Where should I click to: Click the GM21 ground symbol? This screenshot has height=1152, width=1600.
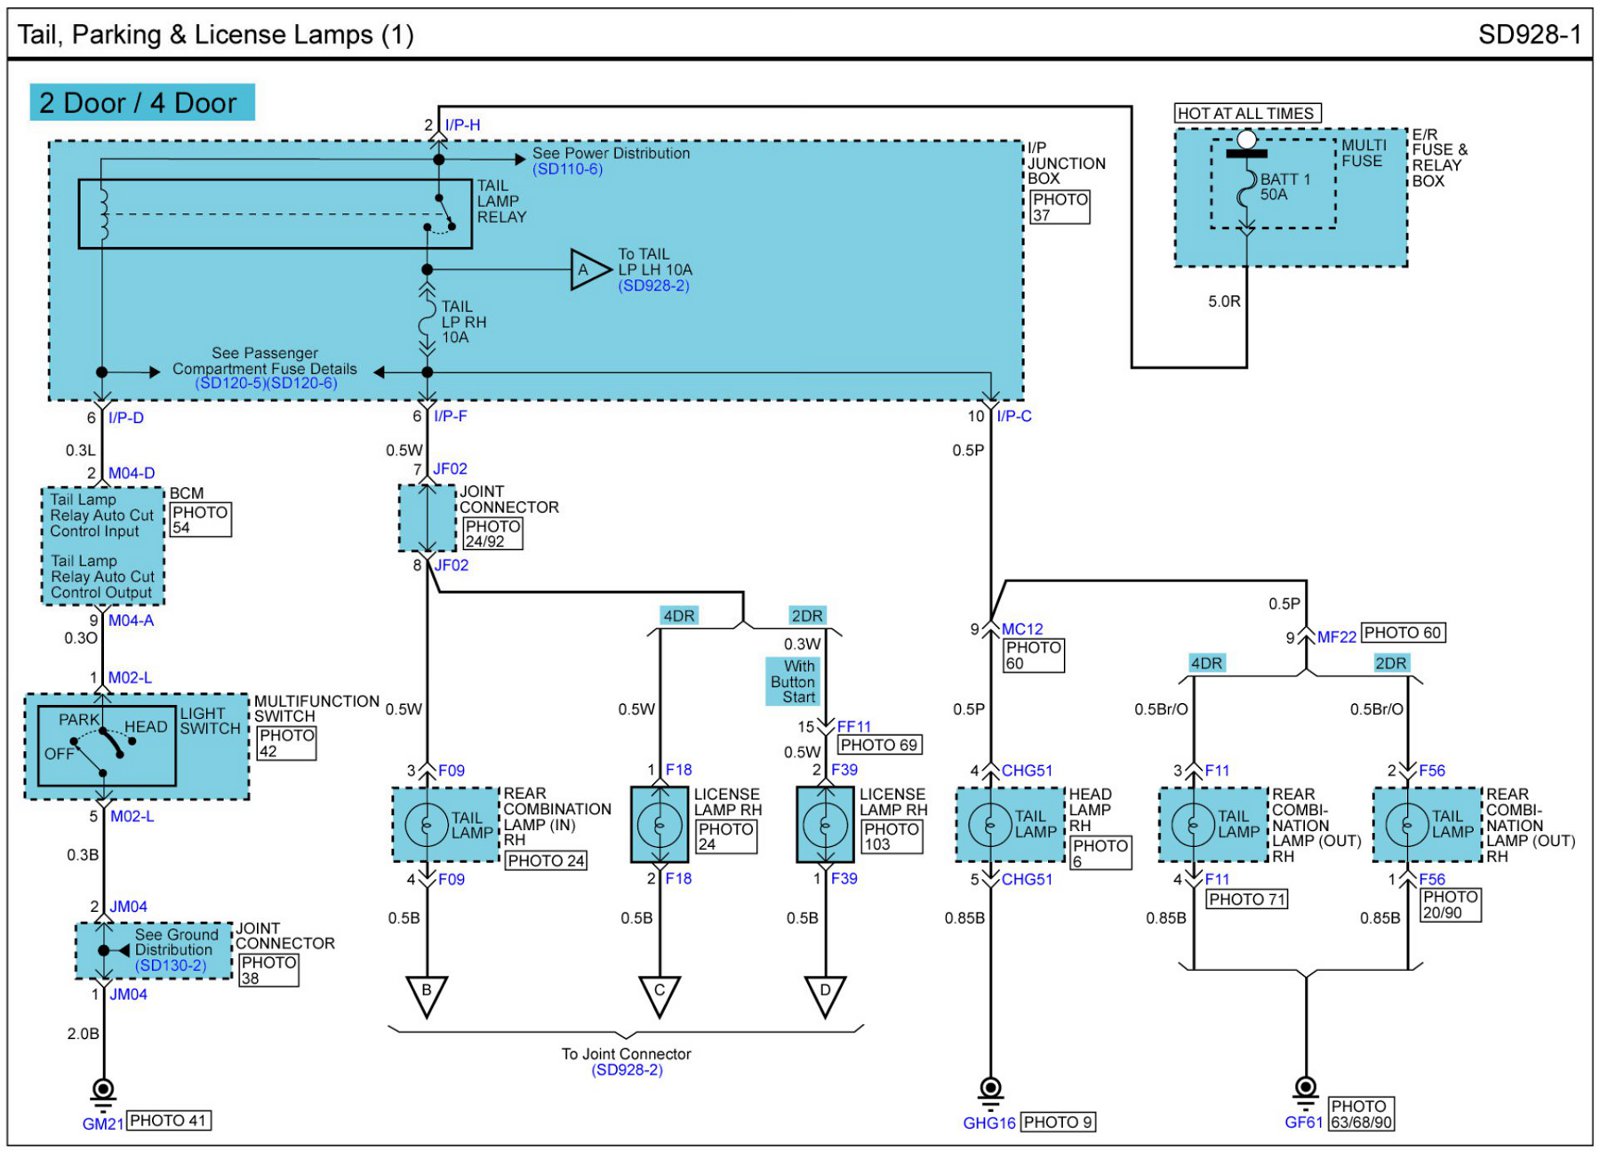[102, 1091]
